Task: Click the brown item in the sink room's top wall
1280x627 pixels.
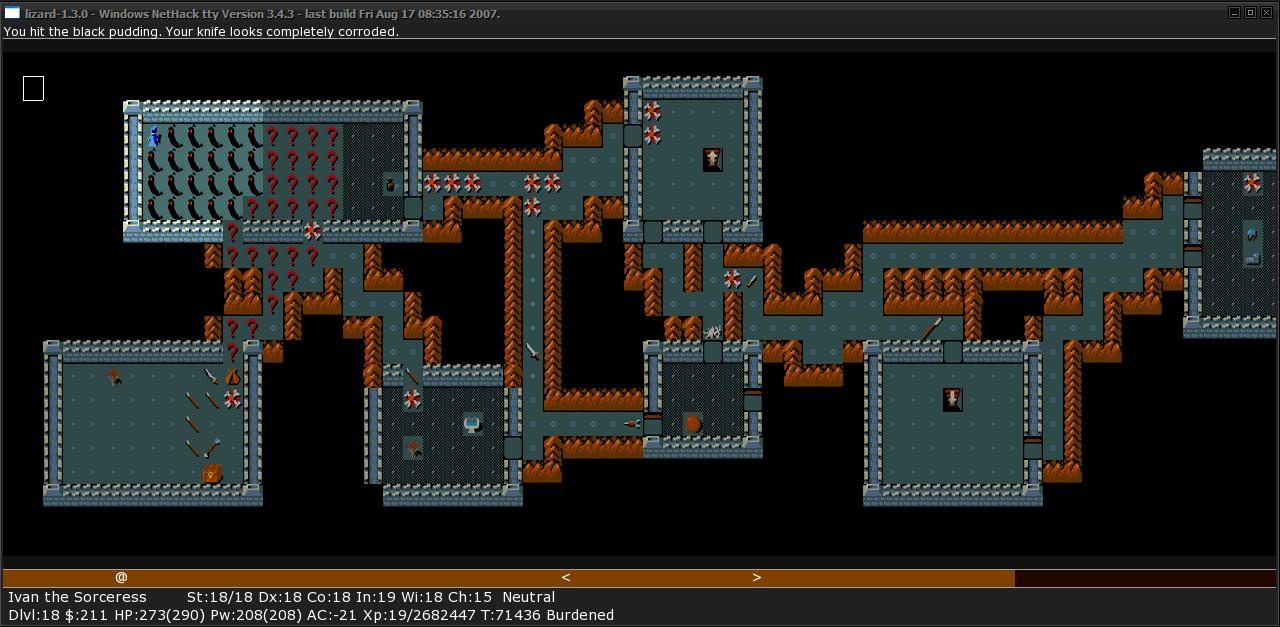Action: pyautogui.click(x=412, y=376)
